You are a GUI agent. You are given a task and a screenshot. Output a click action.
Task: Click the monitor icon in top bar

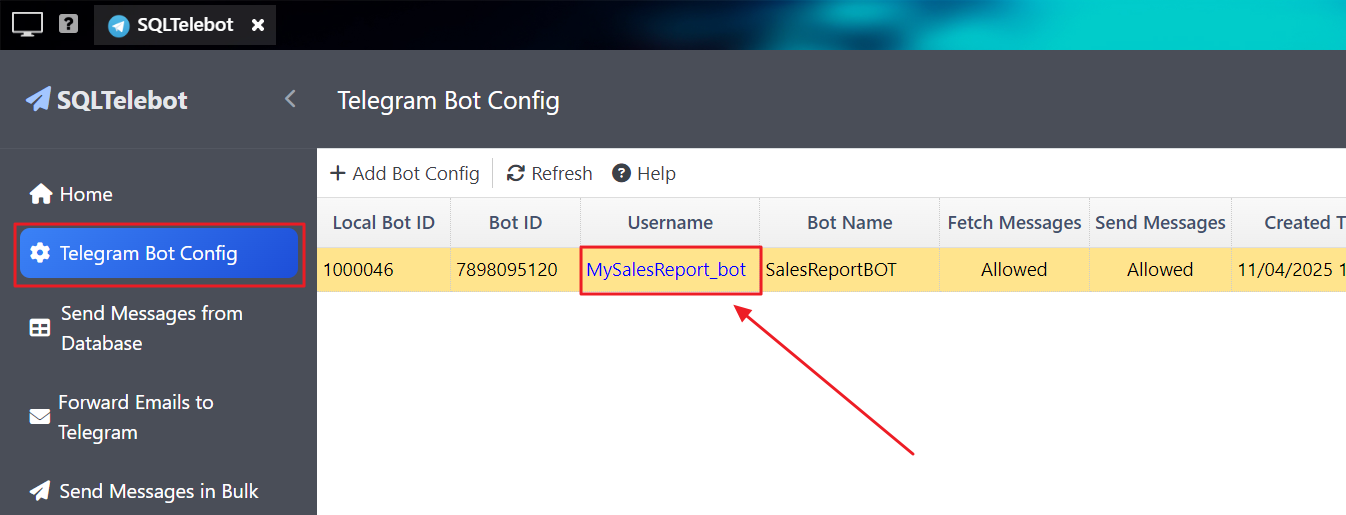(x=27, y=24)
